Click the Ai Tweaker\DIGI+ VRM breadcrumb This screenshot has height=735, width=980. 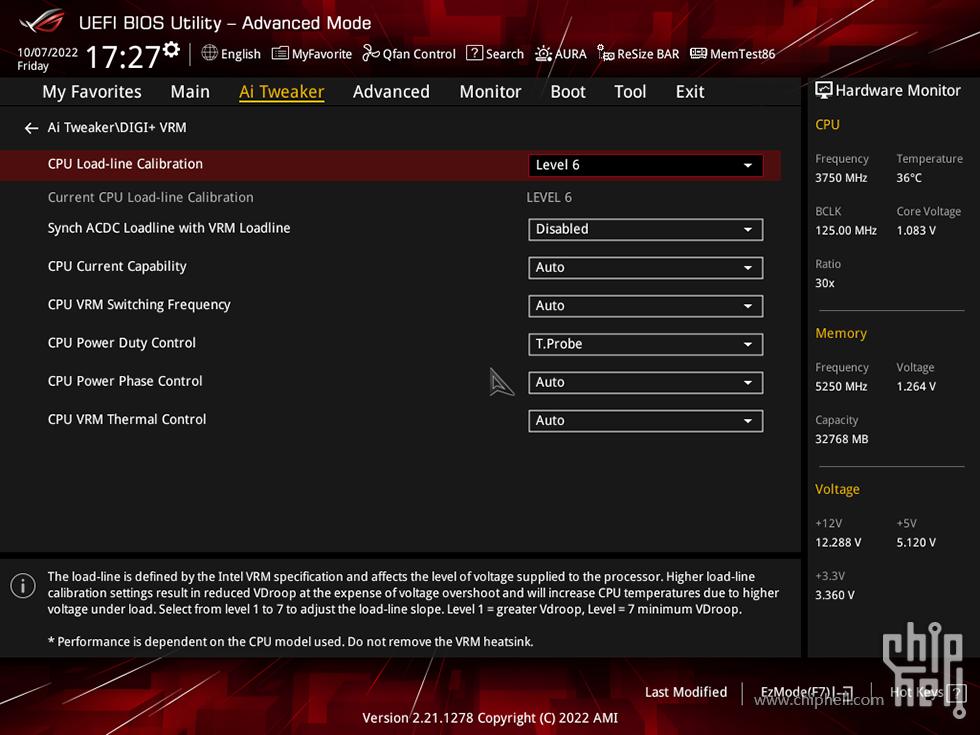tap(117, 128)
